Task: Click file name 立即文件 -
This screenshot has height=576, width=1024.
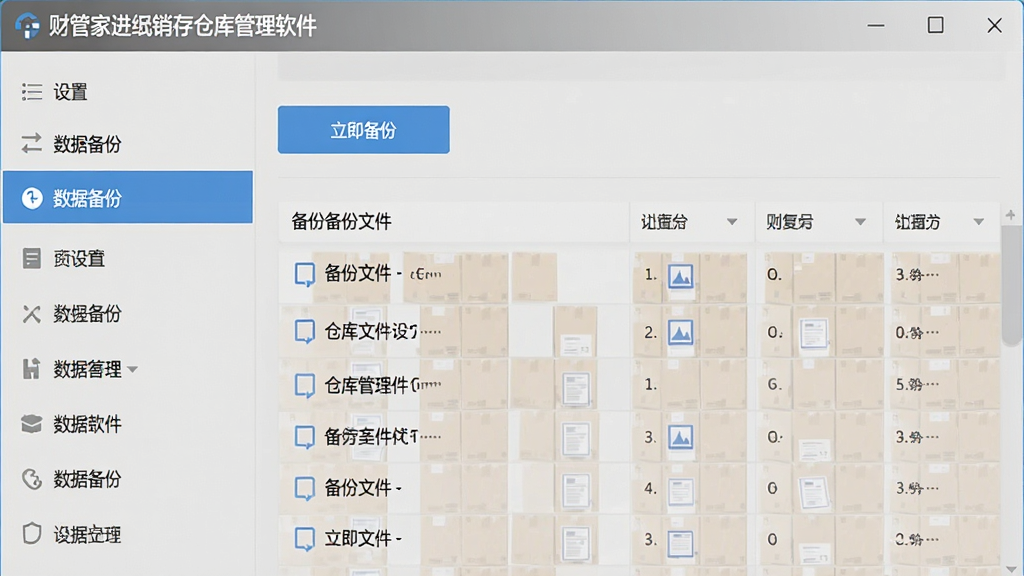Action: 363,539
